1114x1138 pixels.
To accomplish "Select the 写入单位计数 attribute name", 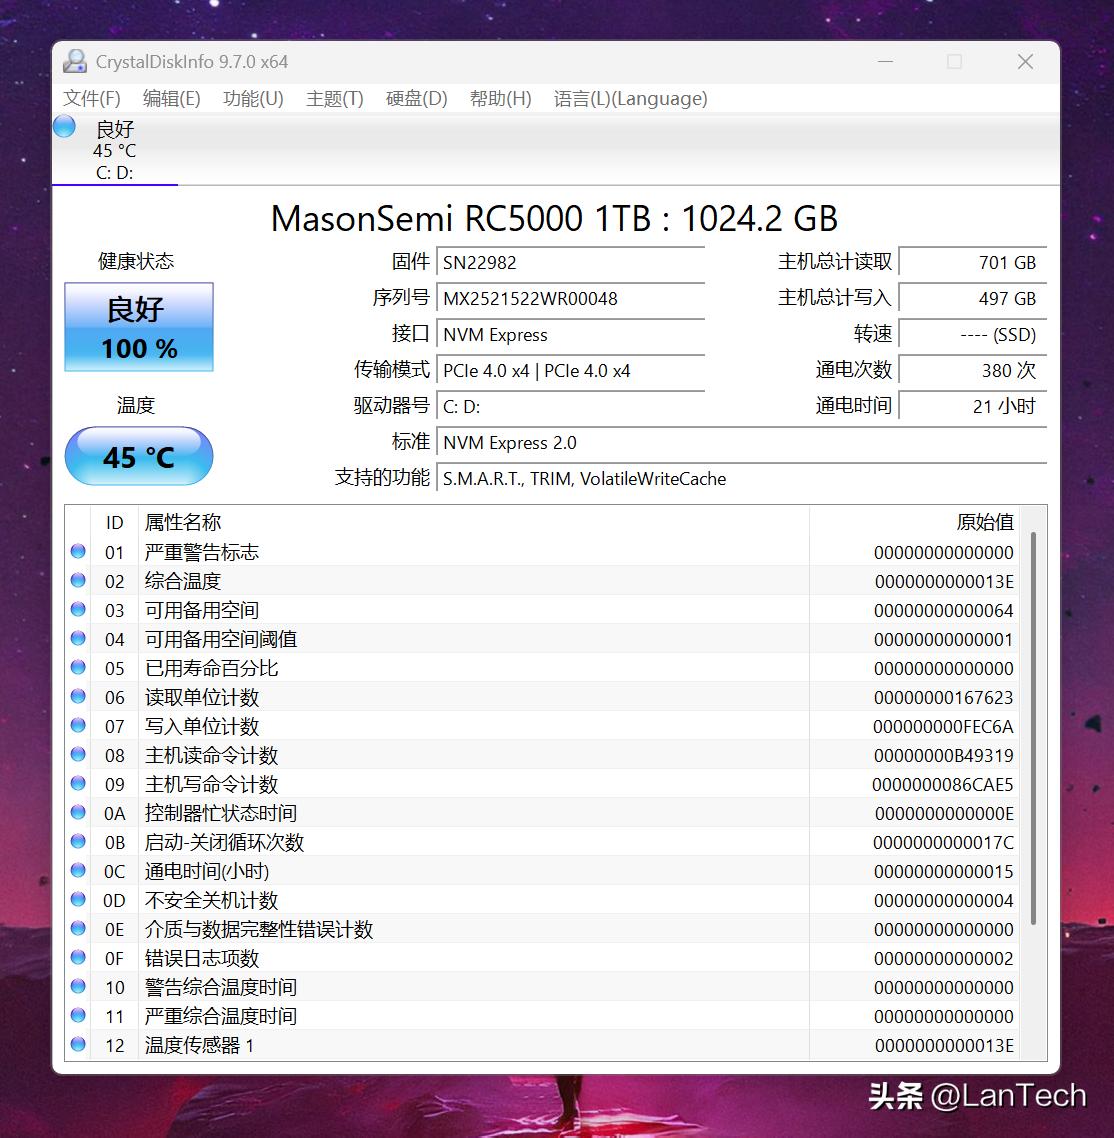I will point(202,726).
